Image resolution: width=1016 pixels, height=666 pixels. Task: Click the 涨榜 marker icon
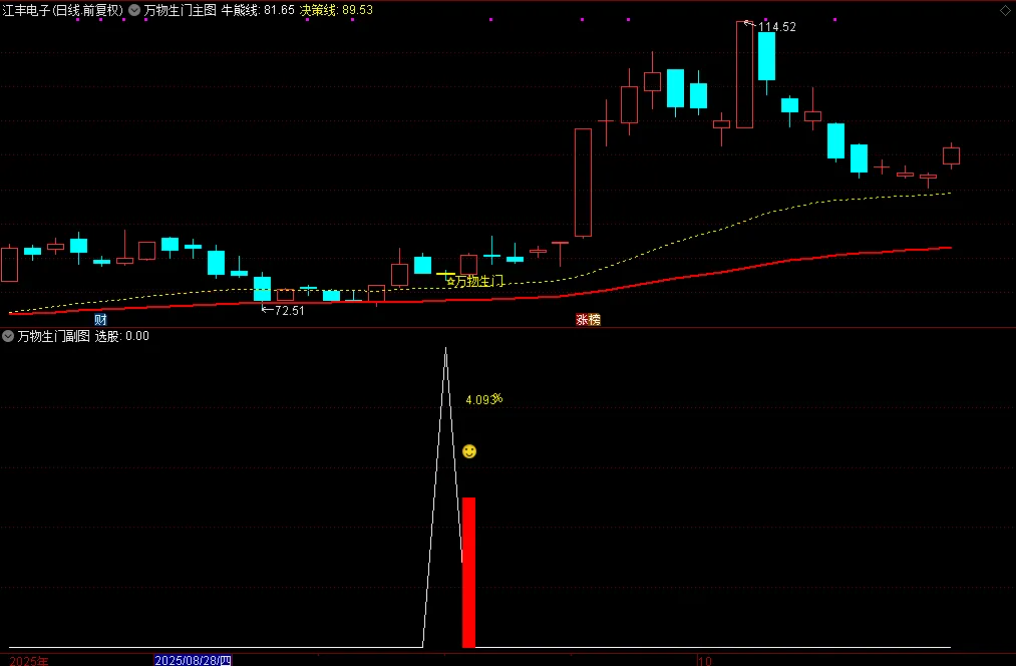(588, 319)
